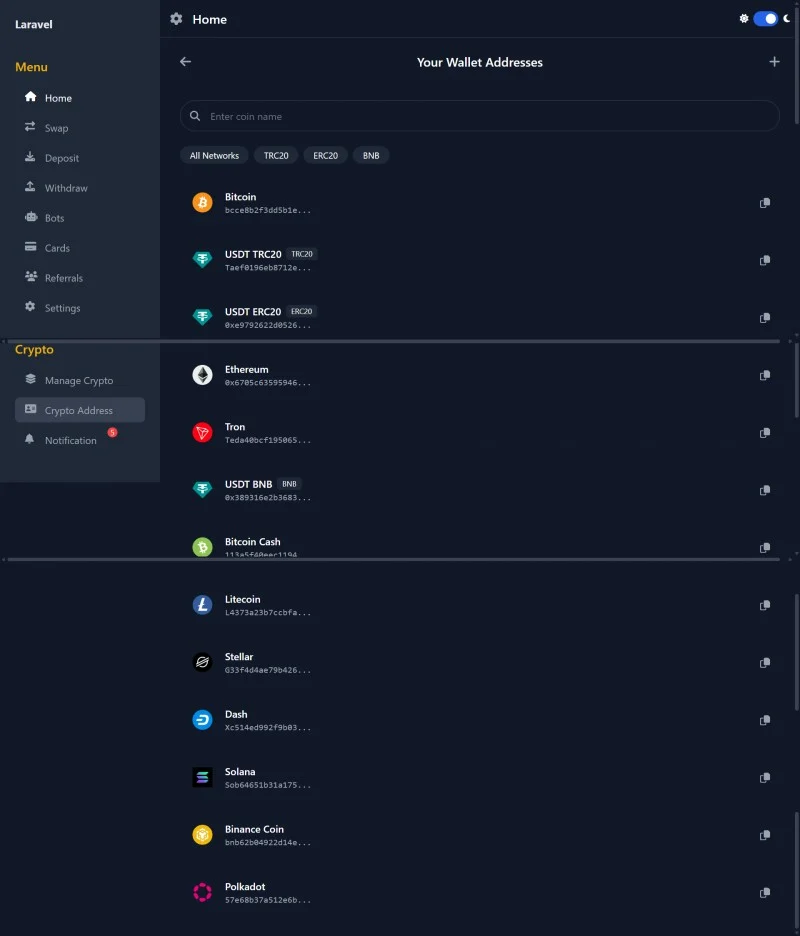Click the Ethereum coin logo
Viewport: 800px width, 936px height.
pos(202,375)
